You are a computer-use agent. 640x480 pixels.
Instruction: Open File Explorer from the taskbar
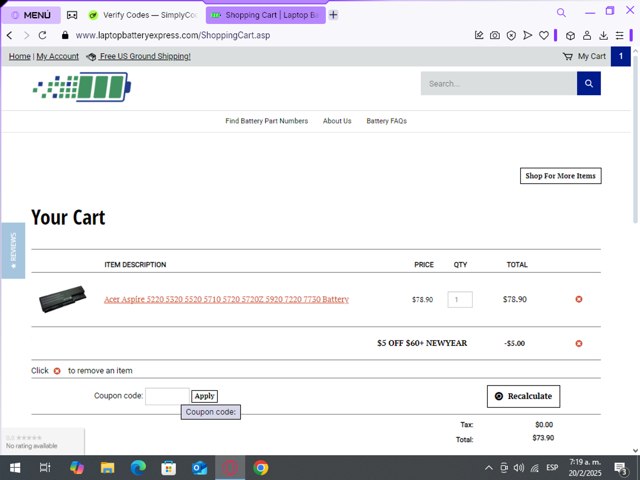[107, 468]
